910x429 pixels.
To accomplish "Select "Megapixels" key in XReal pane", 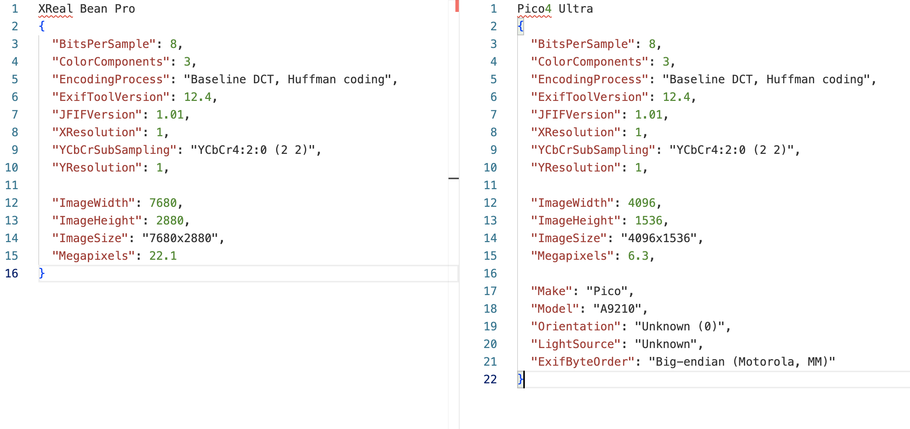I will pos(96,256).
